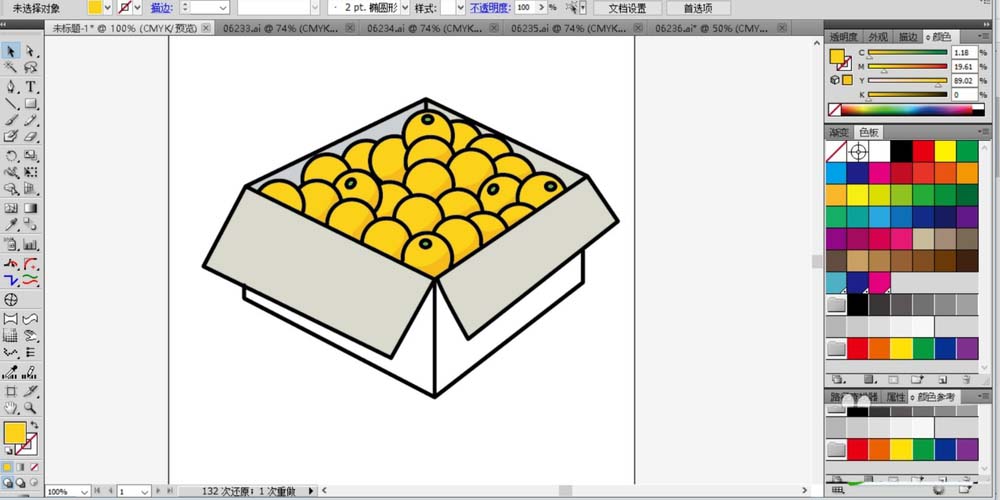Select the Zoom magnifier tool

[x=31, y=408]
